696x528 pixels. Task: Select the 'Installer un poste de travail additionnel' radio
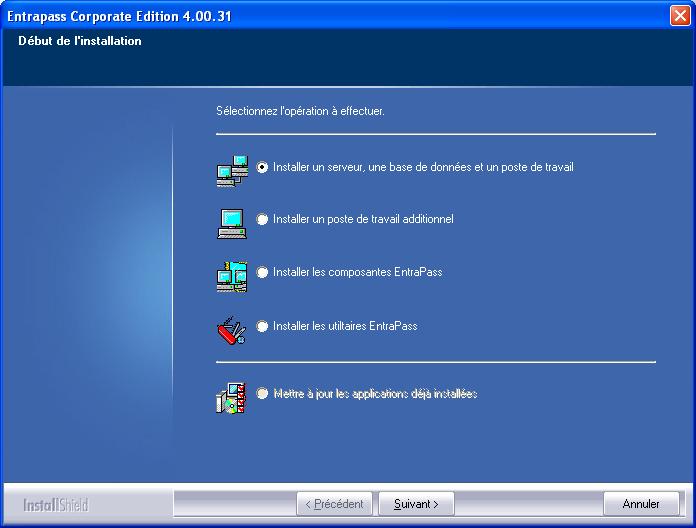click(262, 219)
